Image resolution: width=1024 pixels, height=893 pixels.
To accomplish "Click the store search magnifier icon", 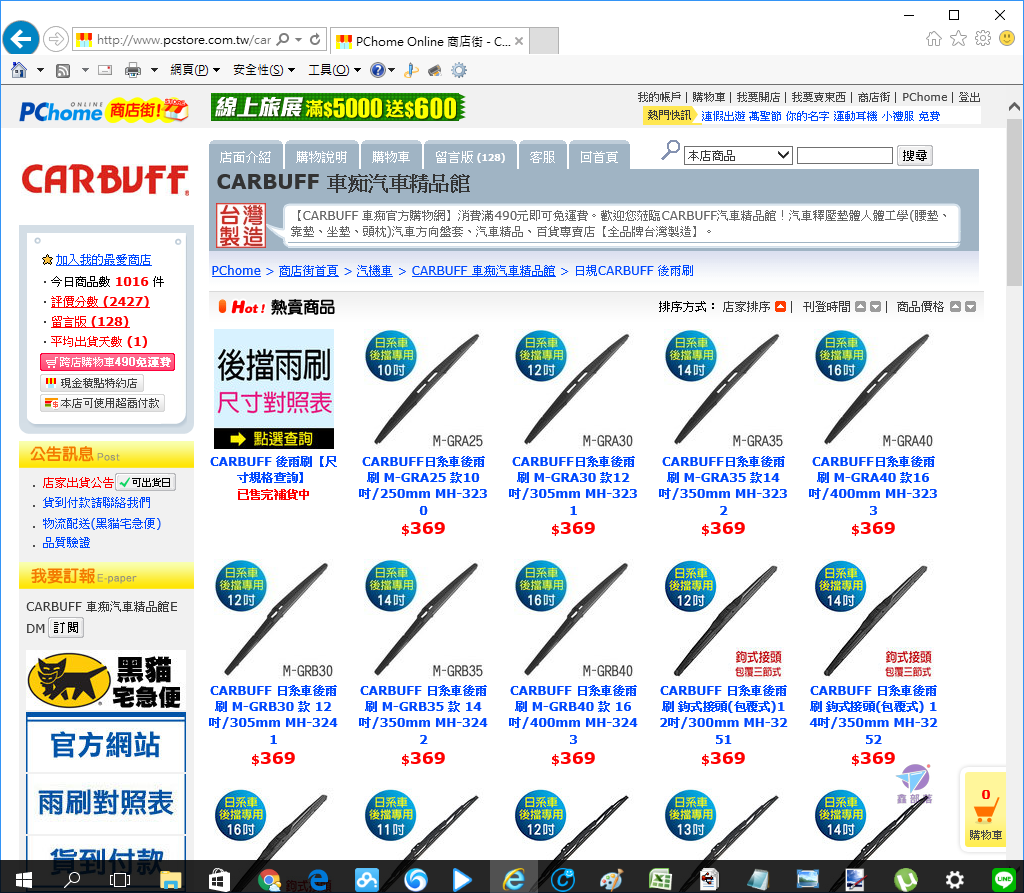I will [670, 151].
